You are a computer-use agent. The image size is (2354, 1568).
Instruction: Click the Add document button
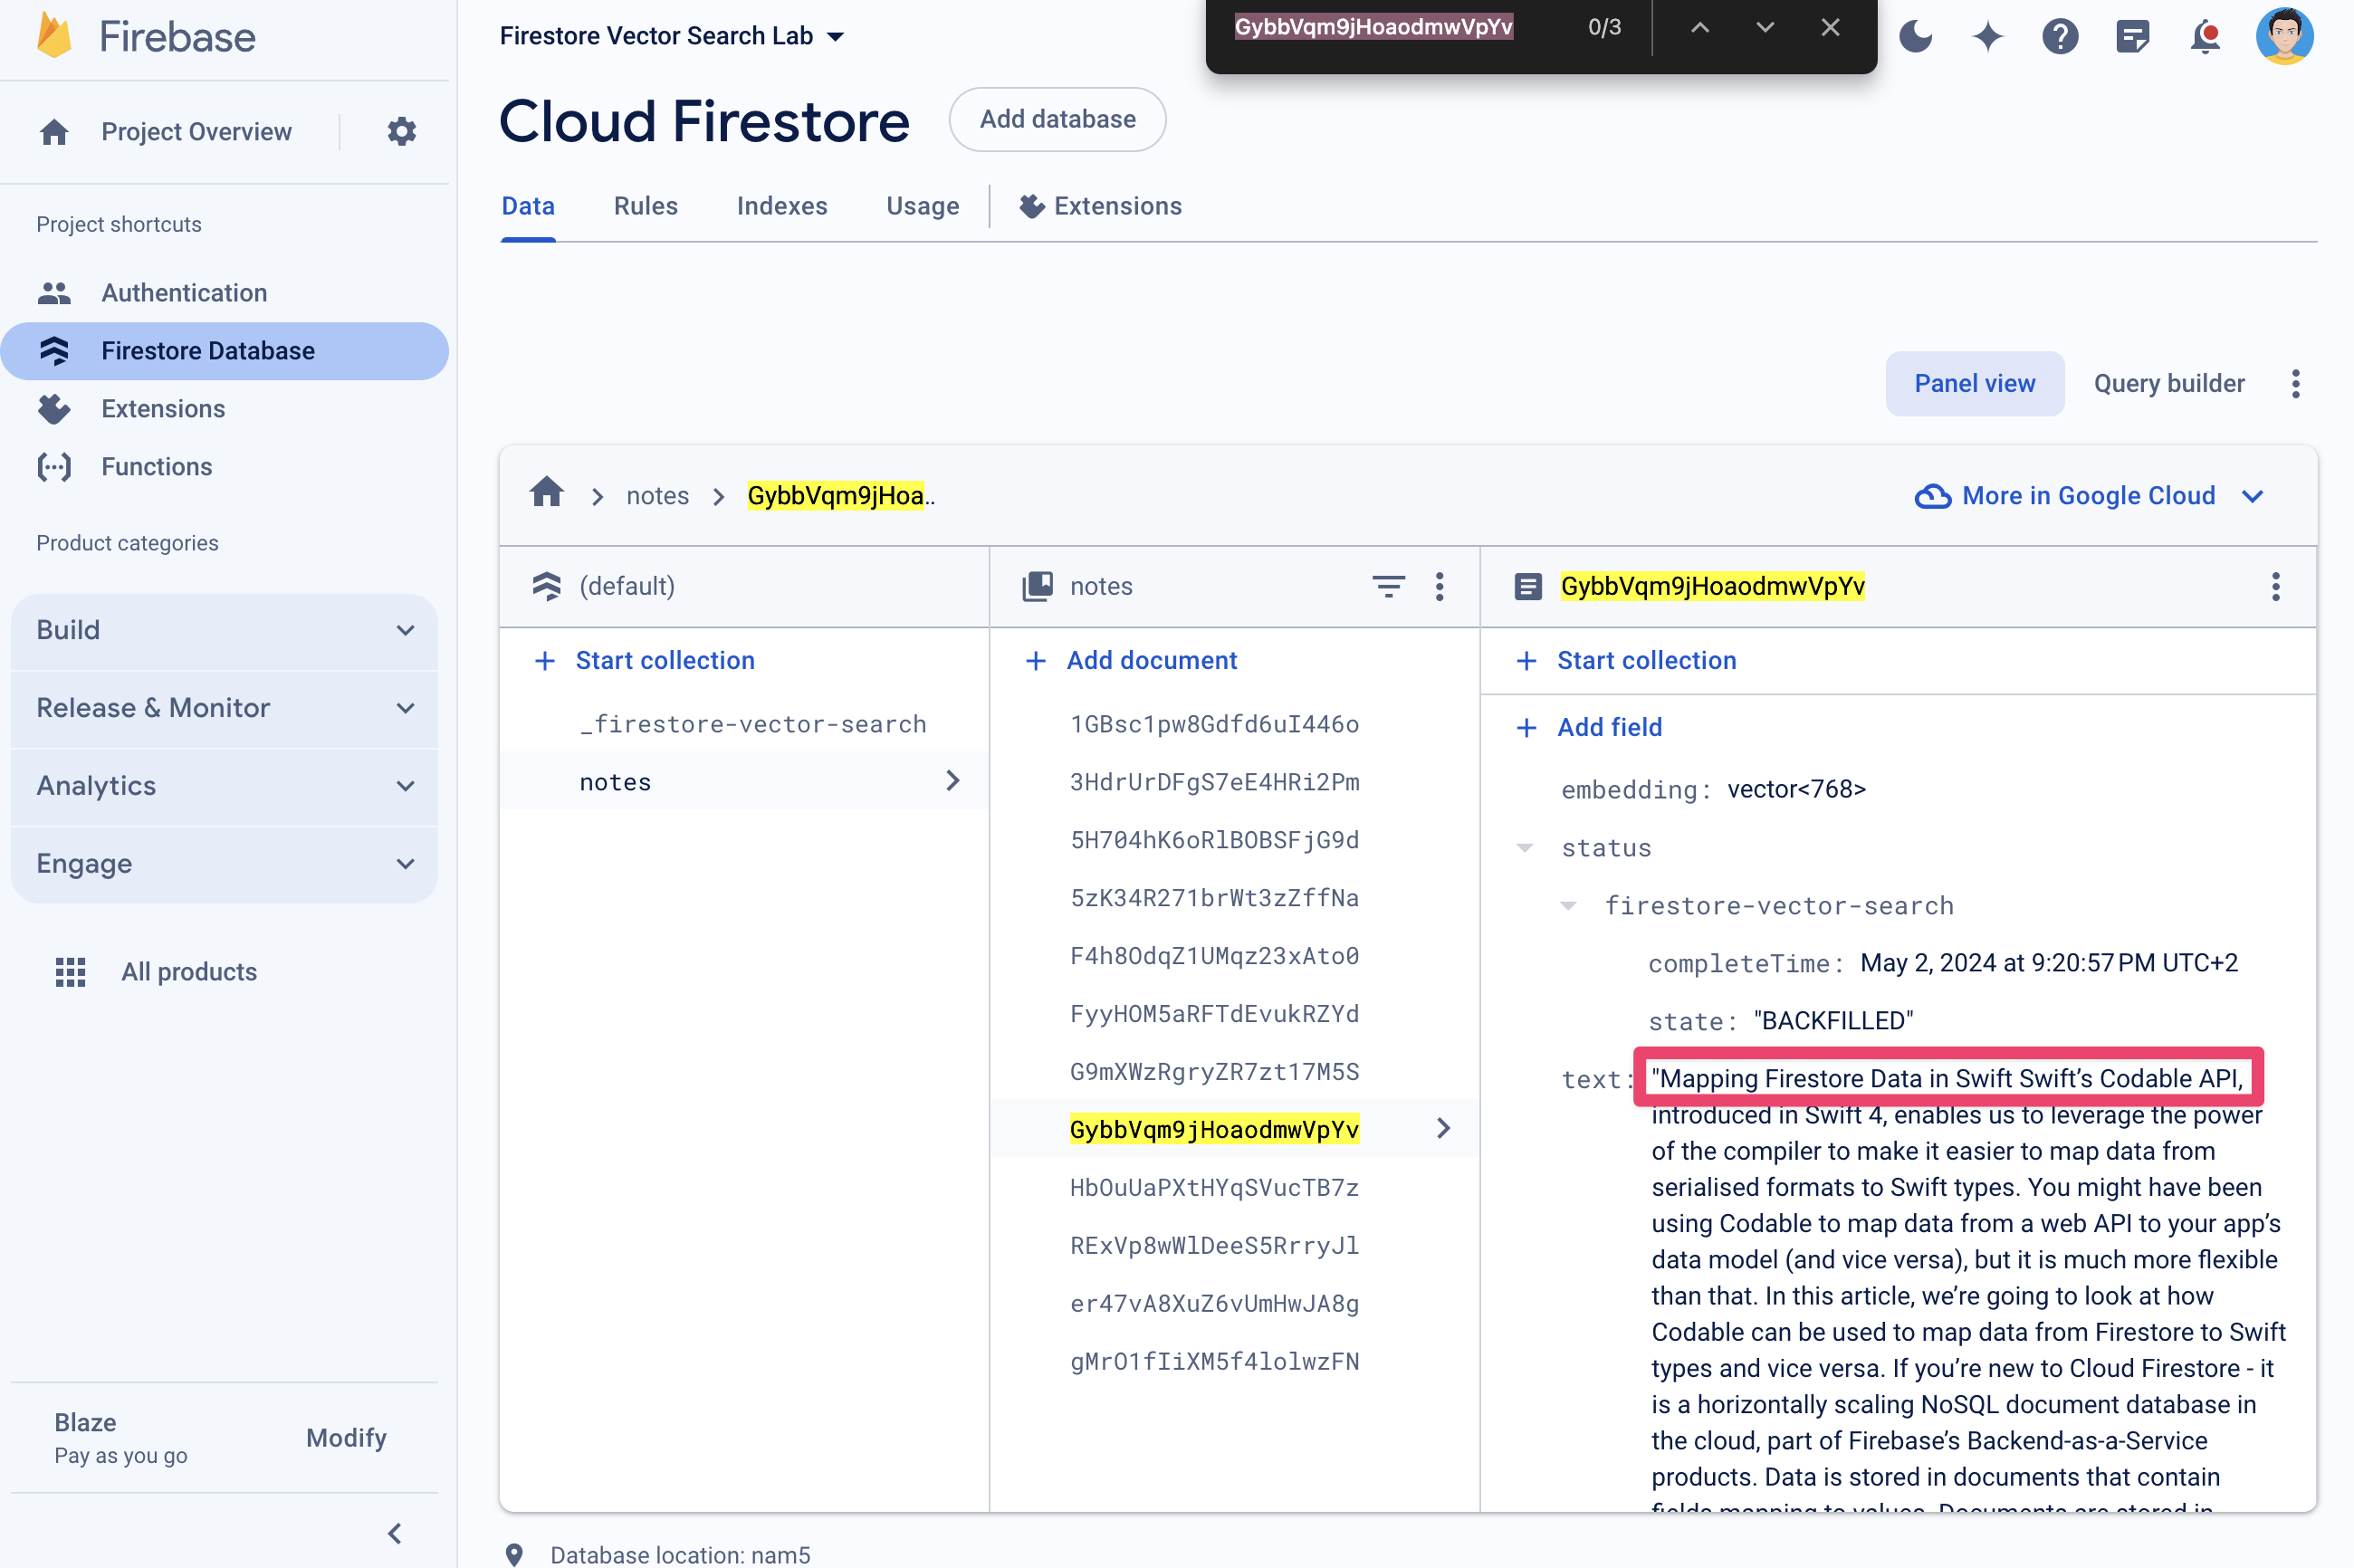[1133, 660]
